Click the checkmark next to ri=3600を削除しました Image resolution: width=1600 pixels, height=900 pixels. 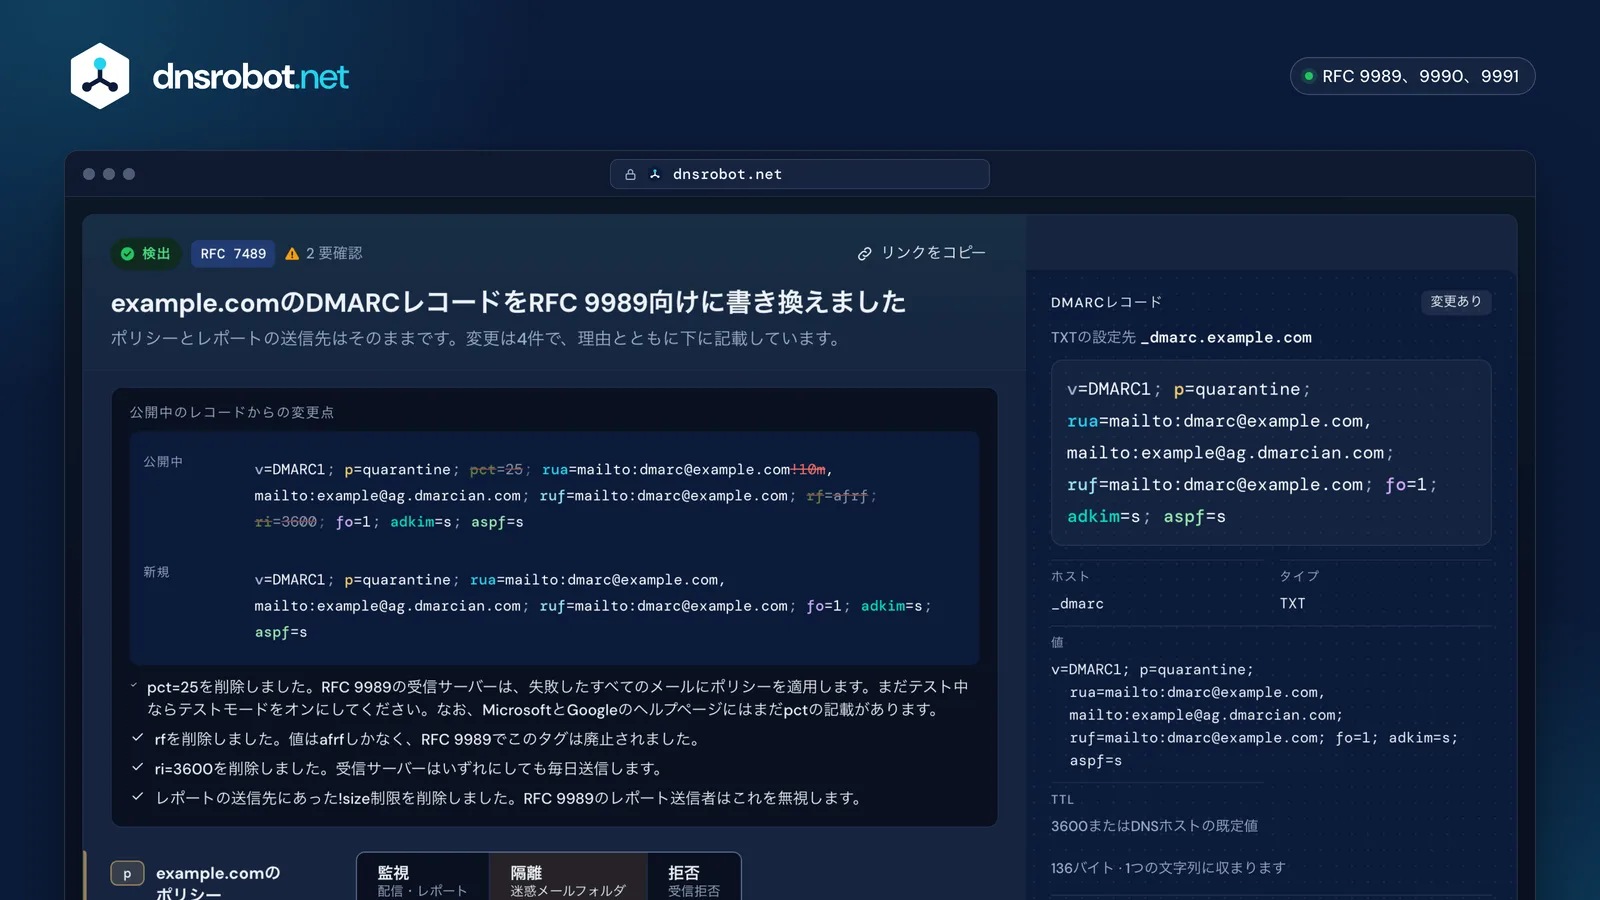click(138, 768)
